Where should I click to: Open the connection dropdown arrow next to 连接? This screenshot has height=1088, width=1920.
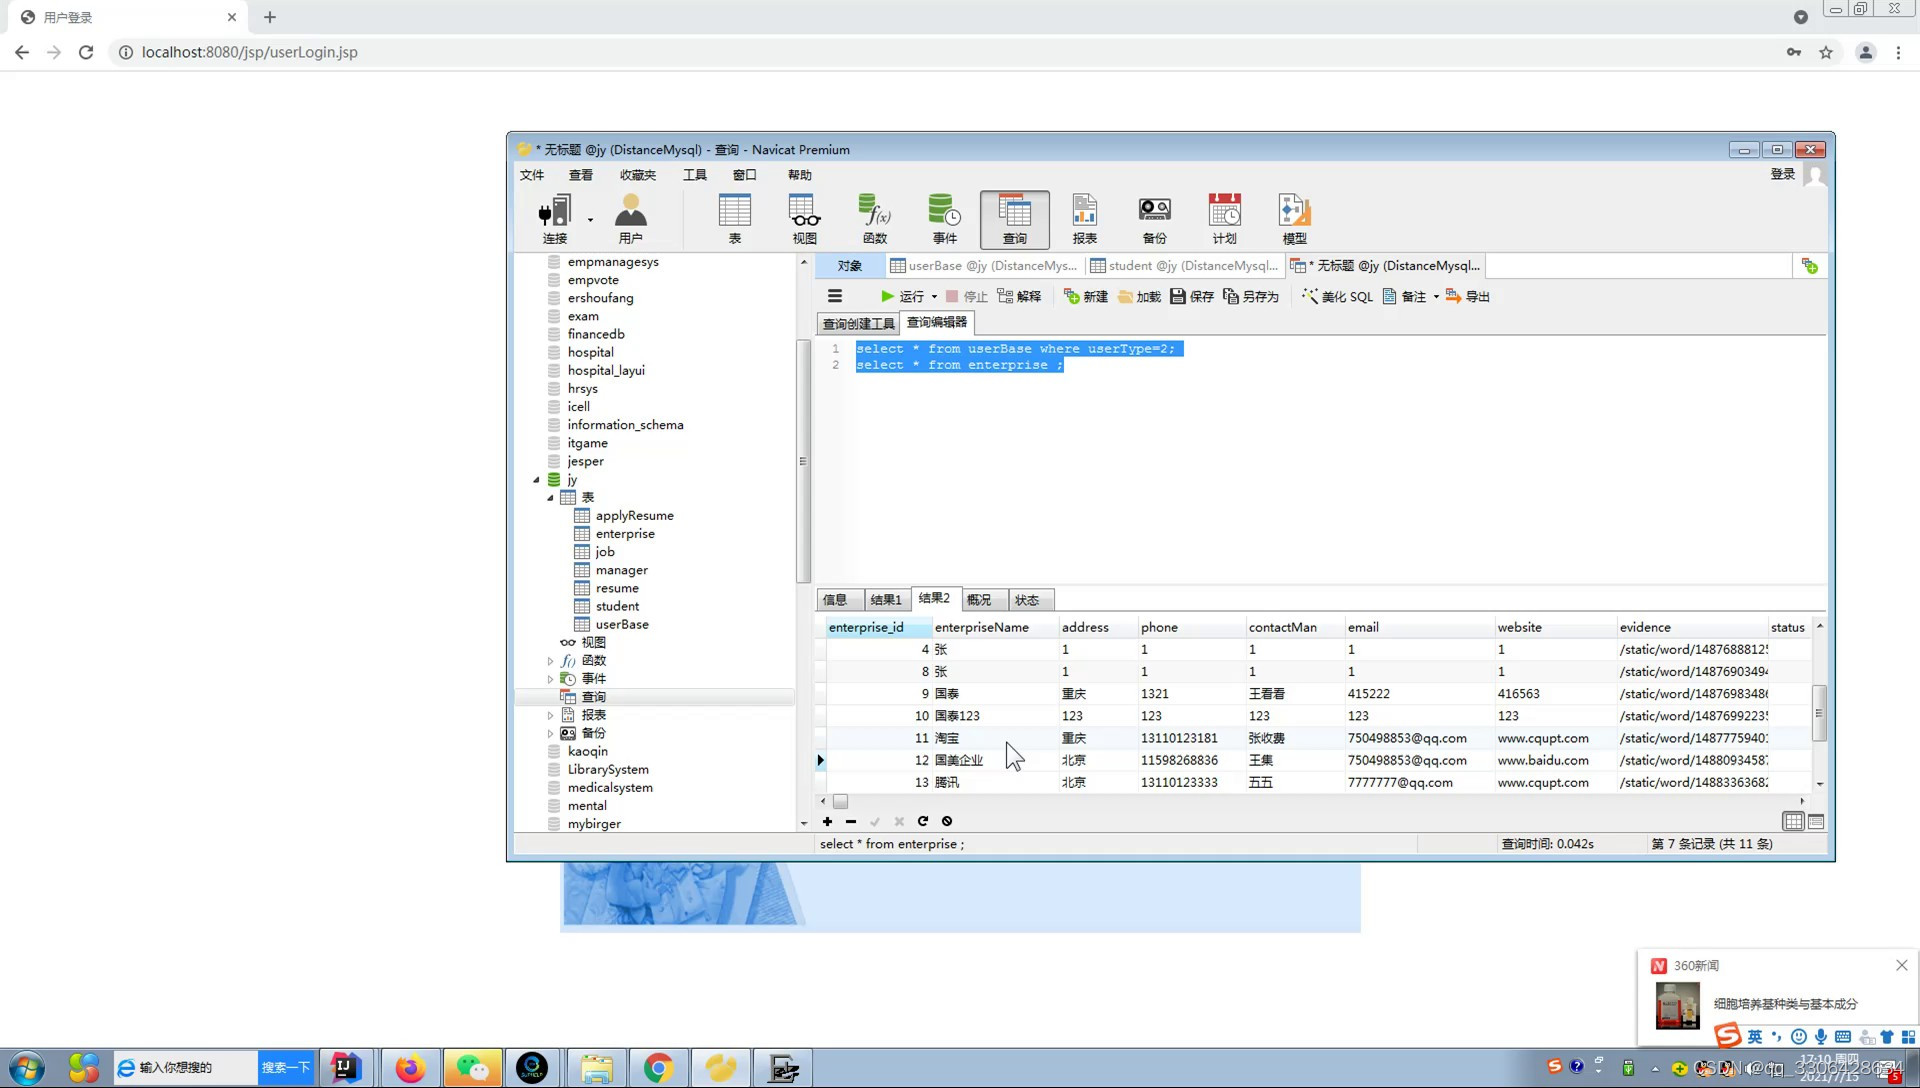pyautogui.click(x=590, y=219)
